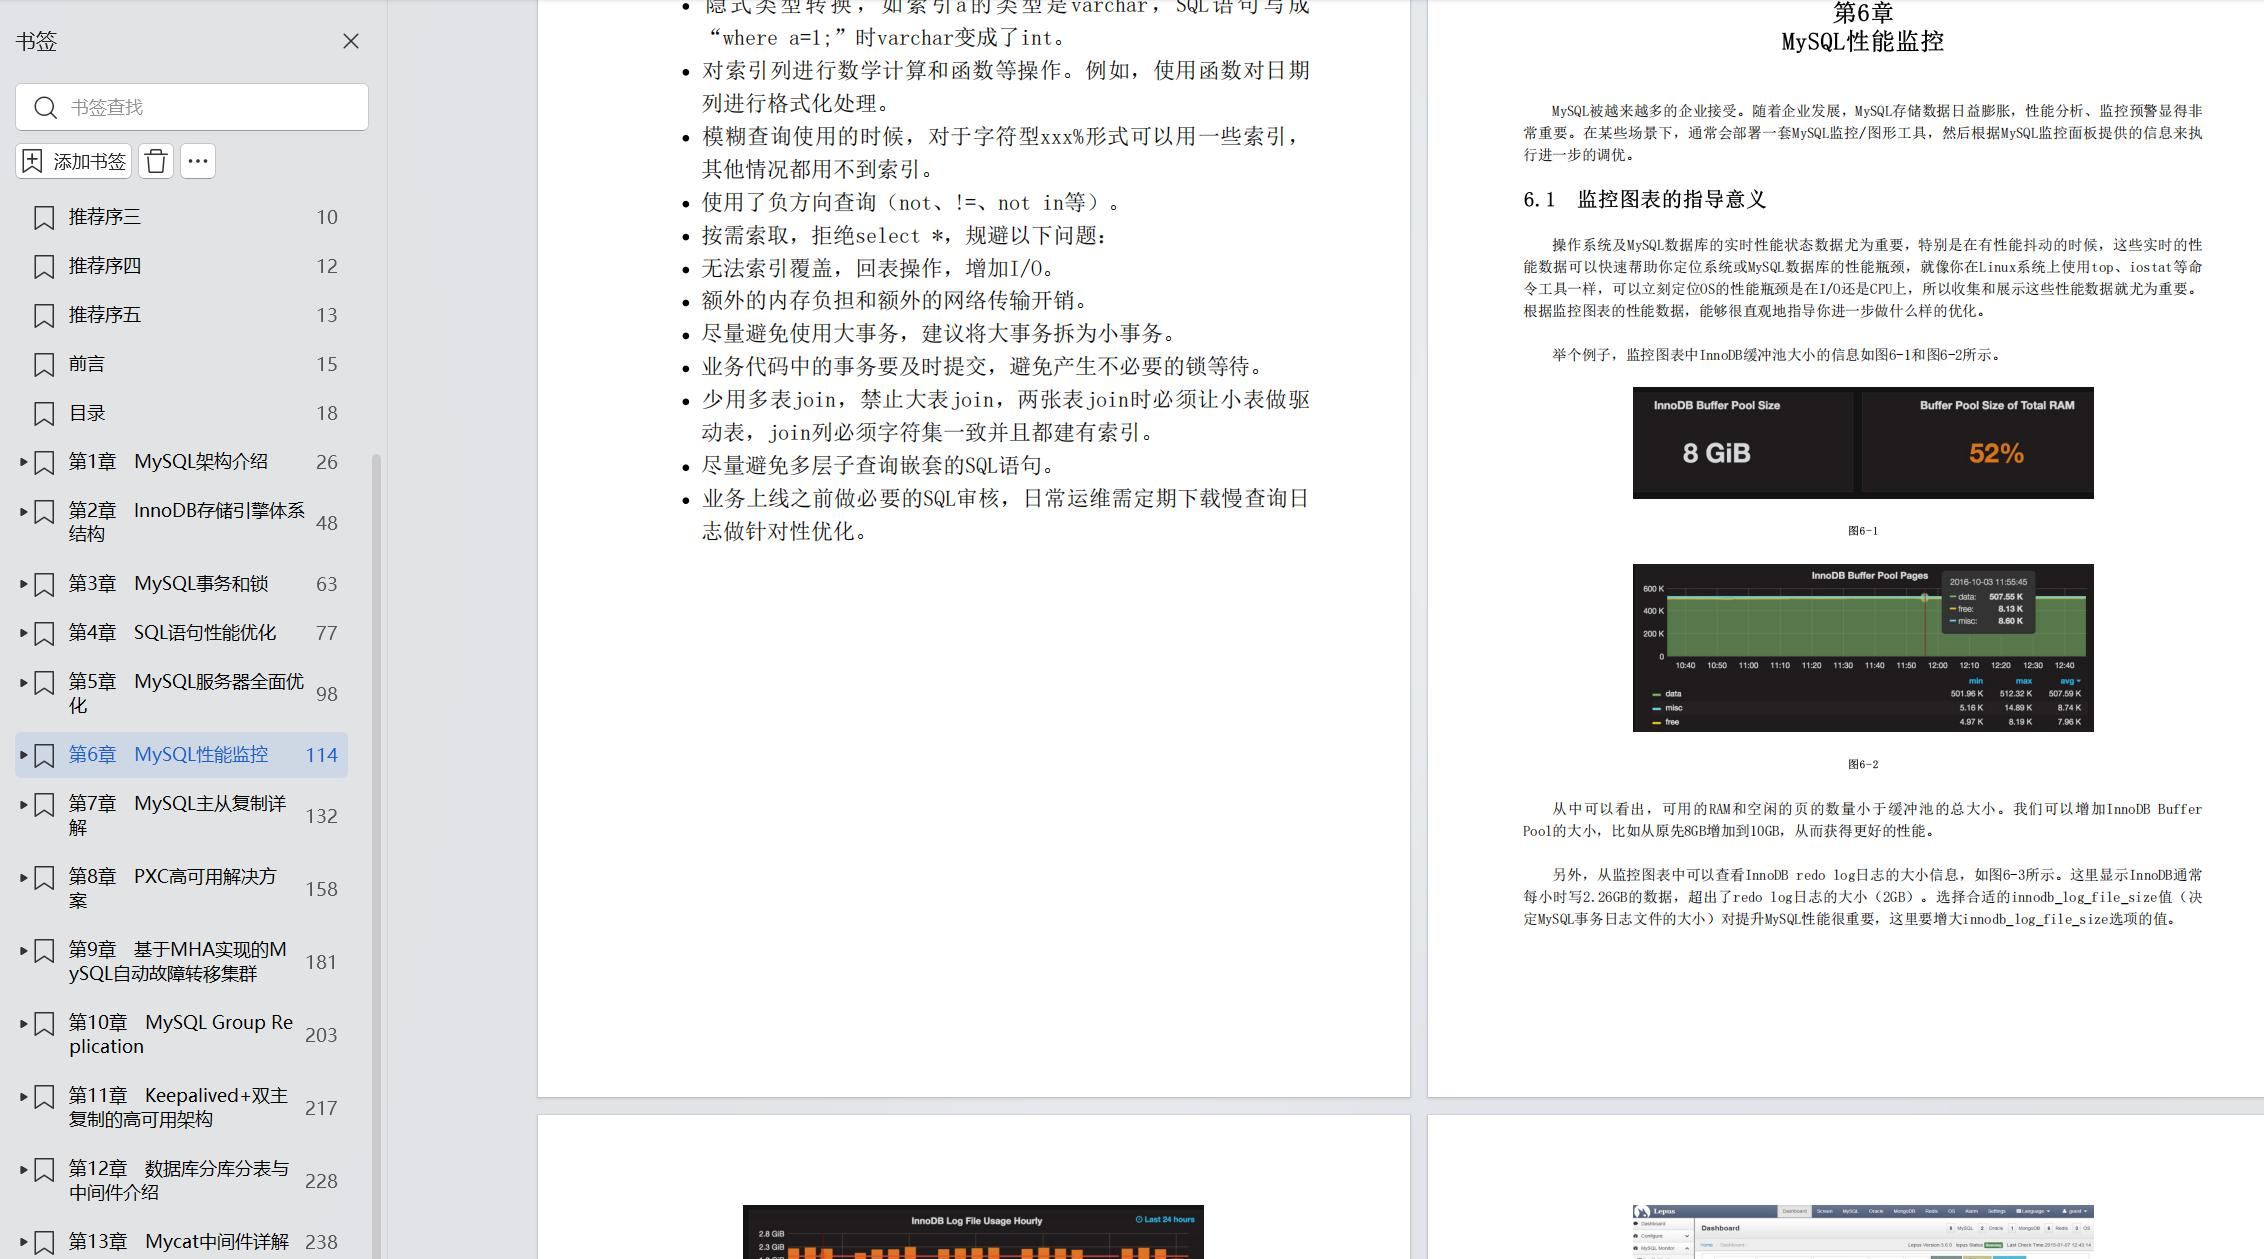
Task: Go to 第12章 数据库分库分表与中间件介绍
Action: (x=179, y=1180)
